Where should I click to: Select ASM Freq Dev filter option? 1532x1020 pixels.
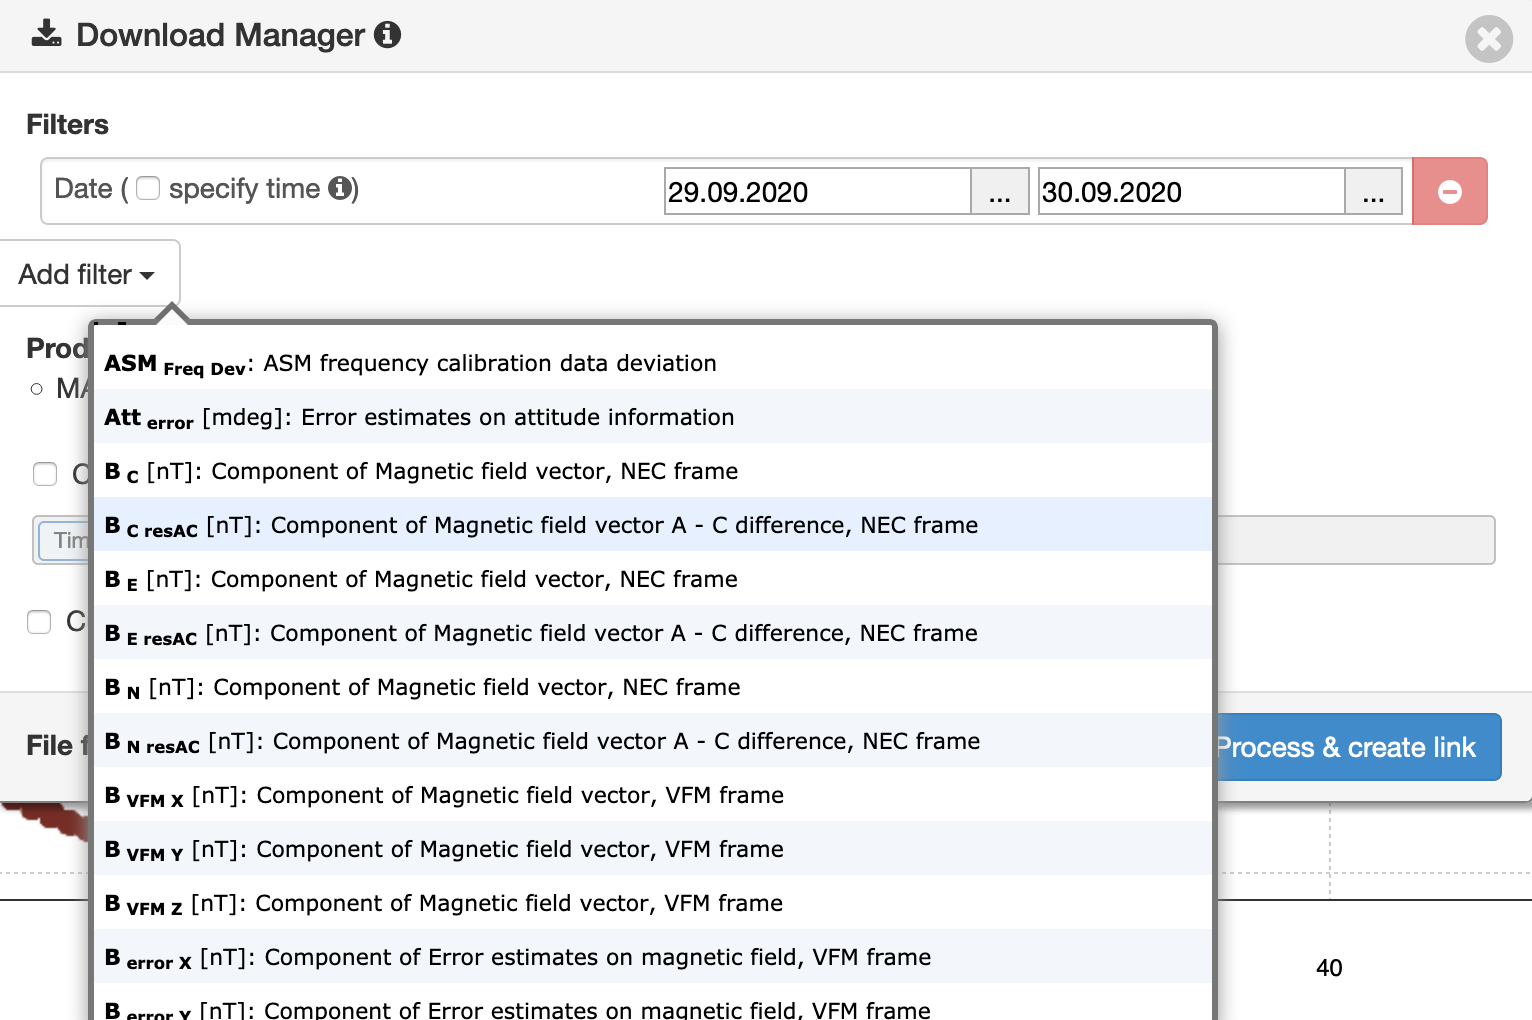pos(653,363)
